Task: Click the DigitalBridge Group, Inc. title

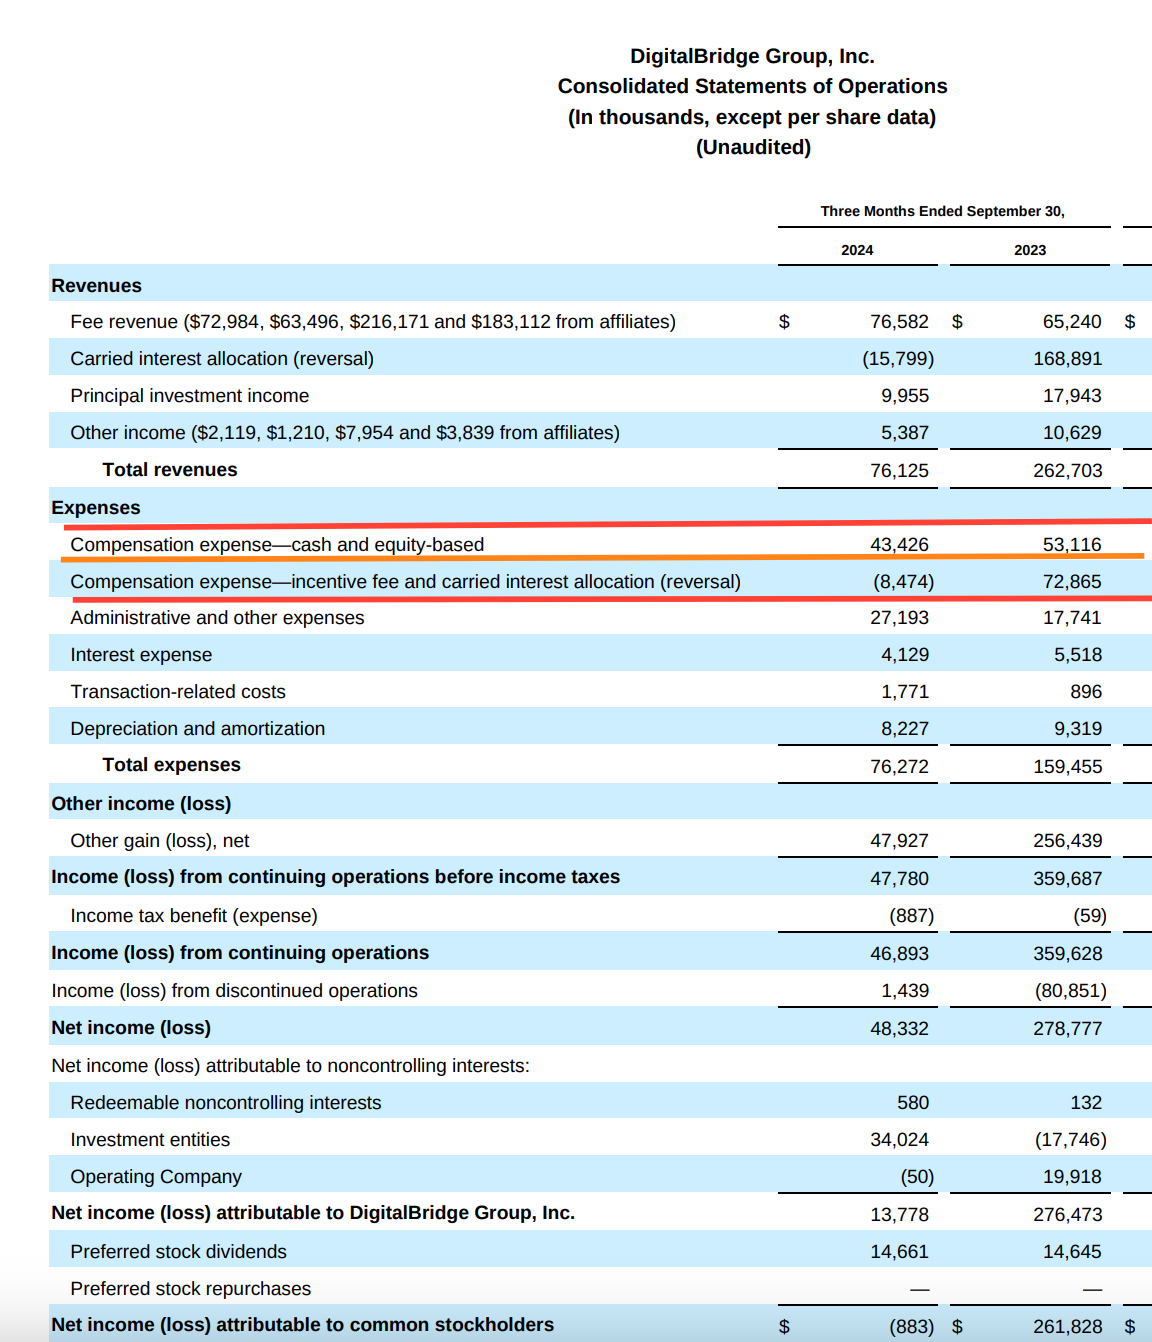Action: 752,56
